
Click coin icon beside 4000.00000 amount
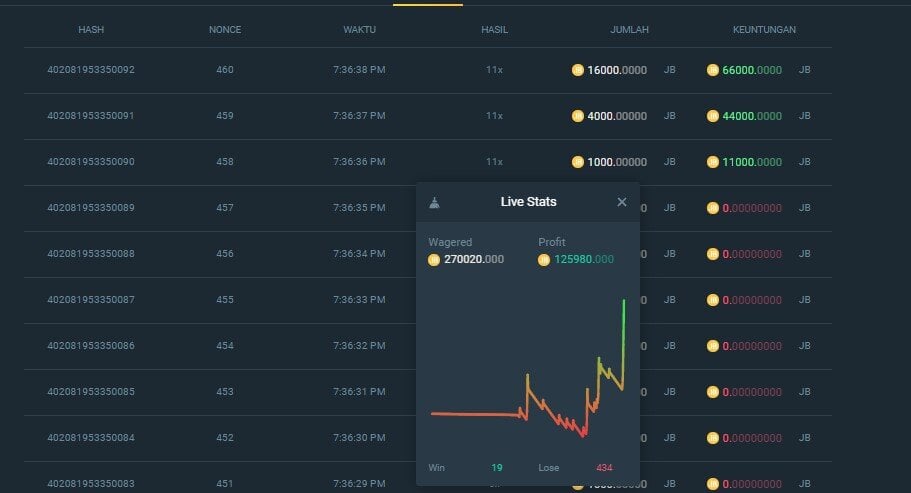tap(578, 116)
